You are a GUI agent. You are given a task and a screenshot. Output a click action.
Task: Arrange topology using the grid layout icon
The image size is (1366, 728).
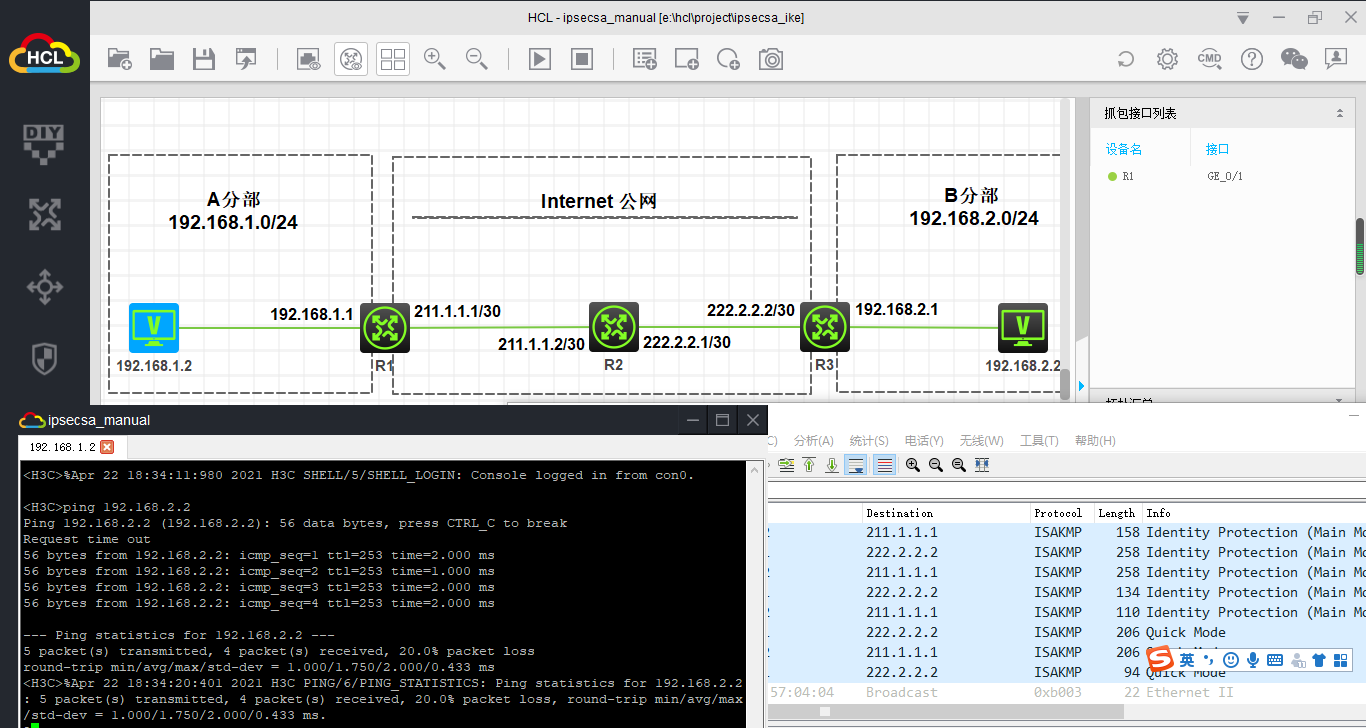392,59
